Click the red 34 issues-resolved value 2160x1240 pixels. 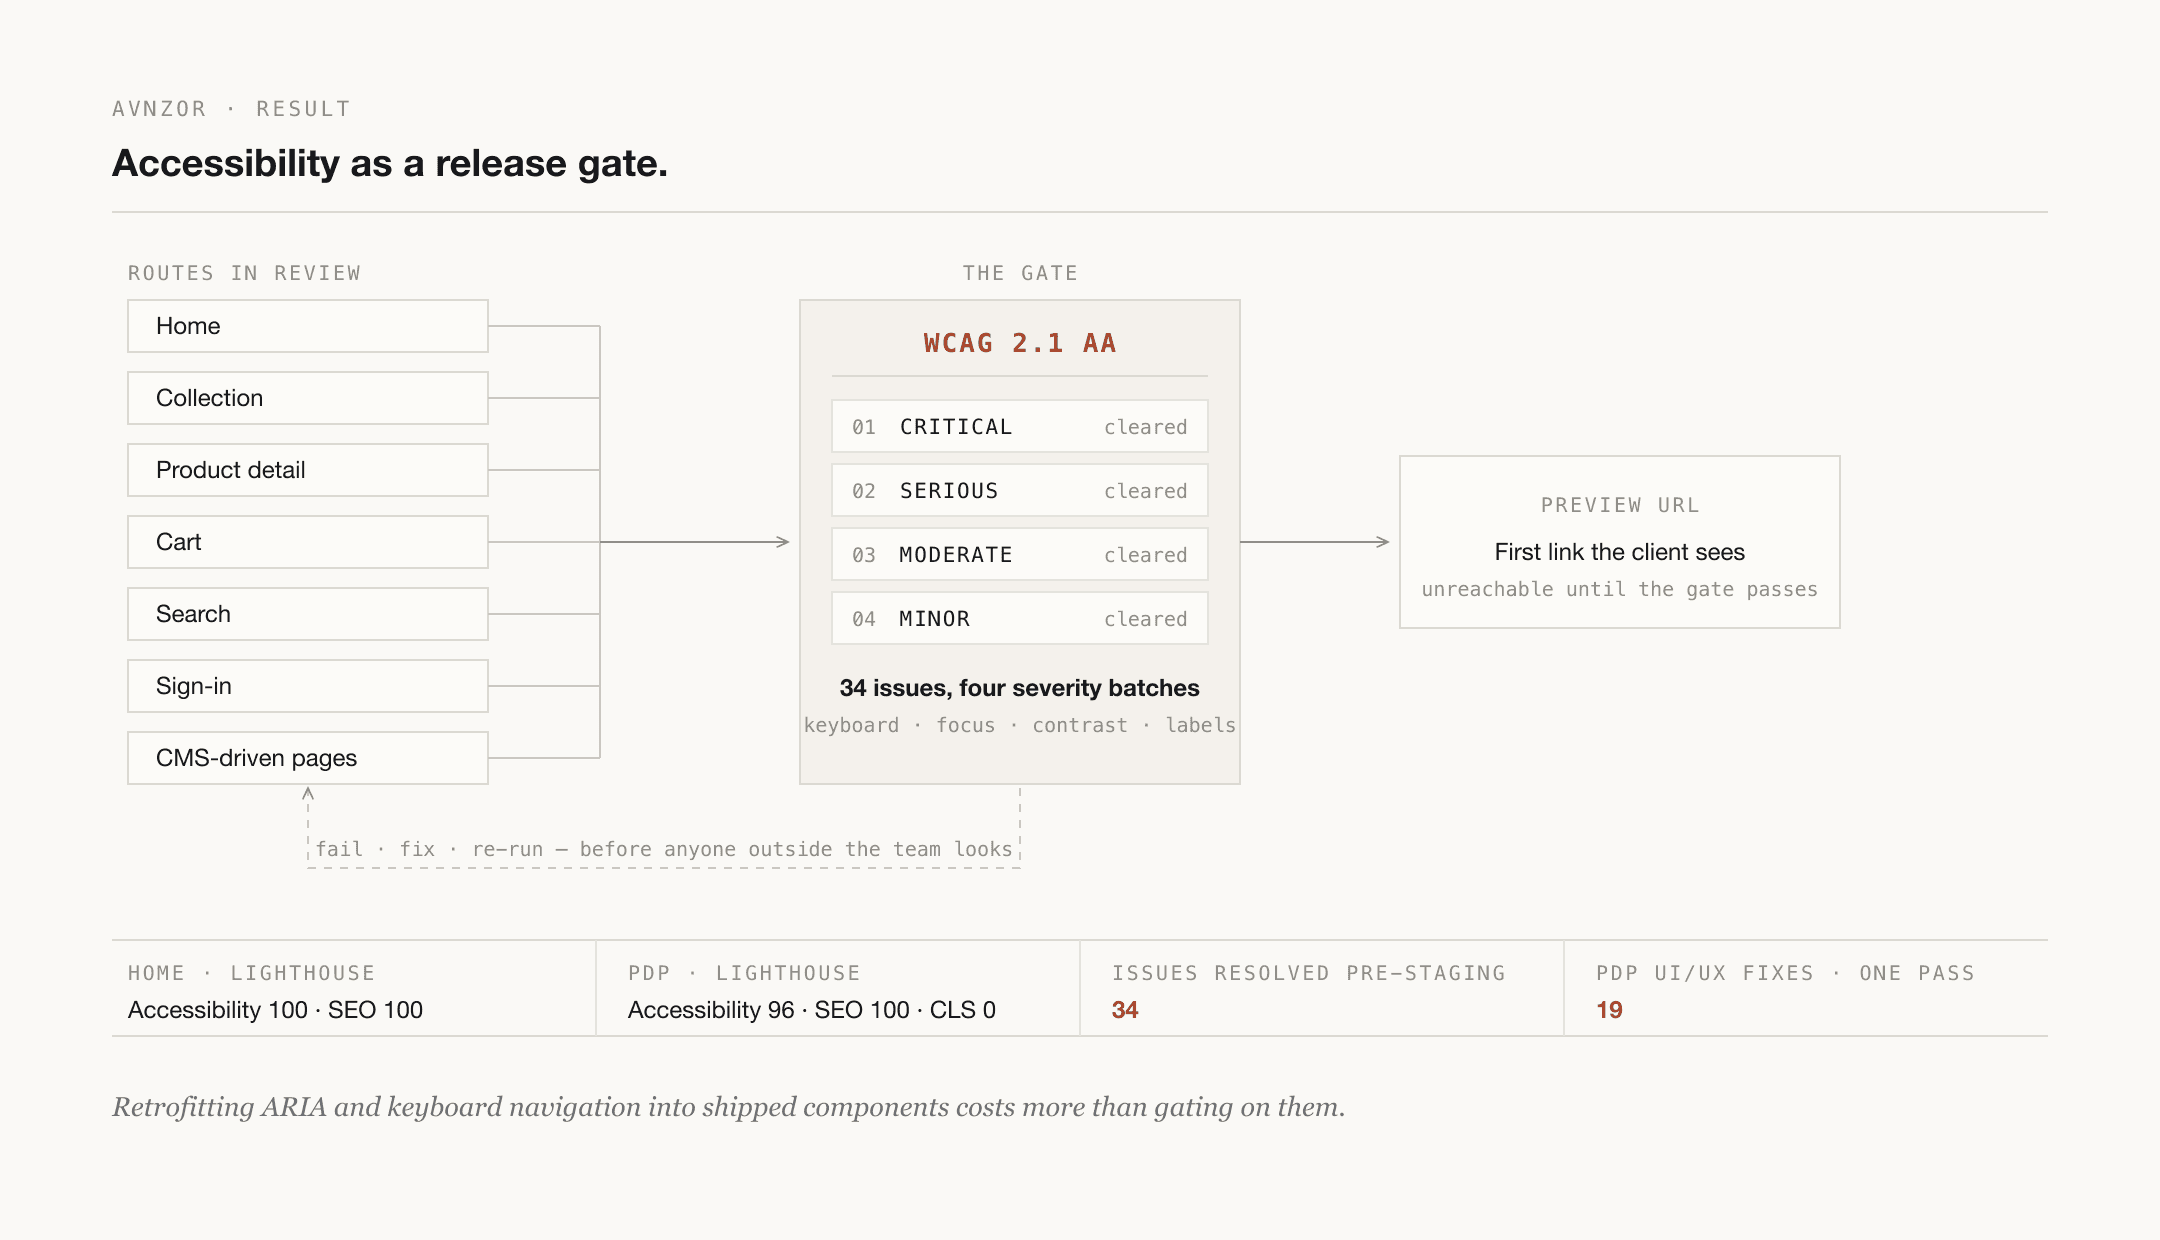pyautogui.click(x=1125, y=1010)
